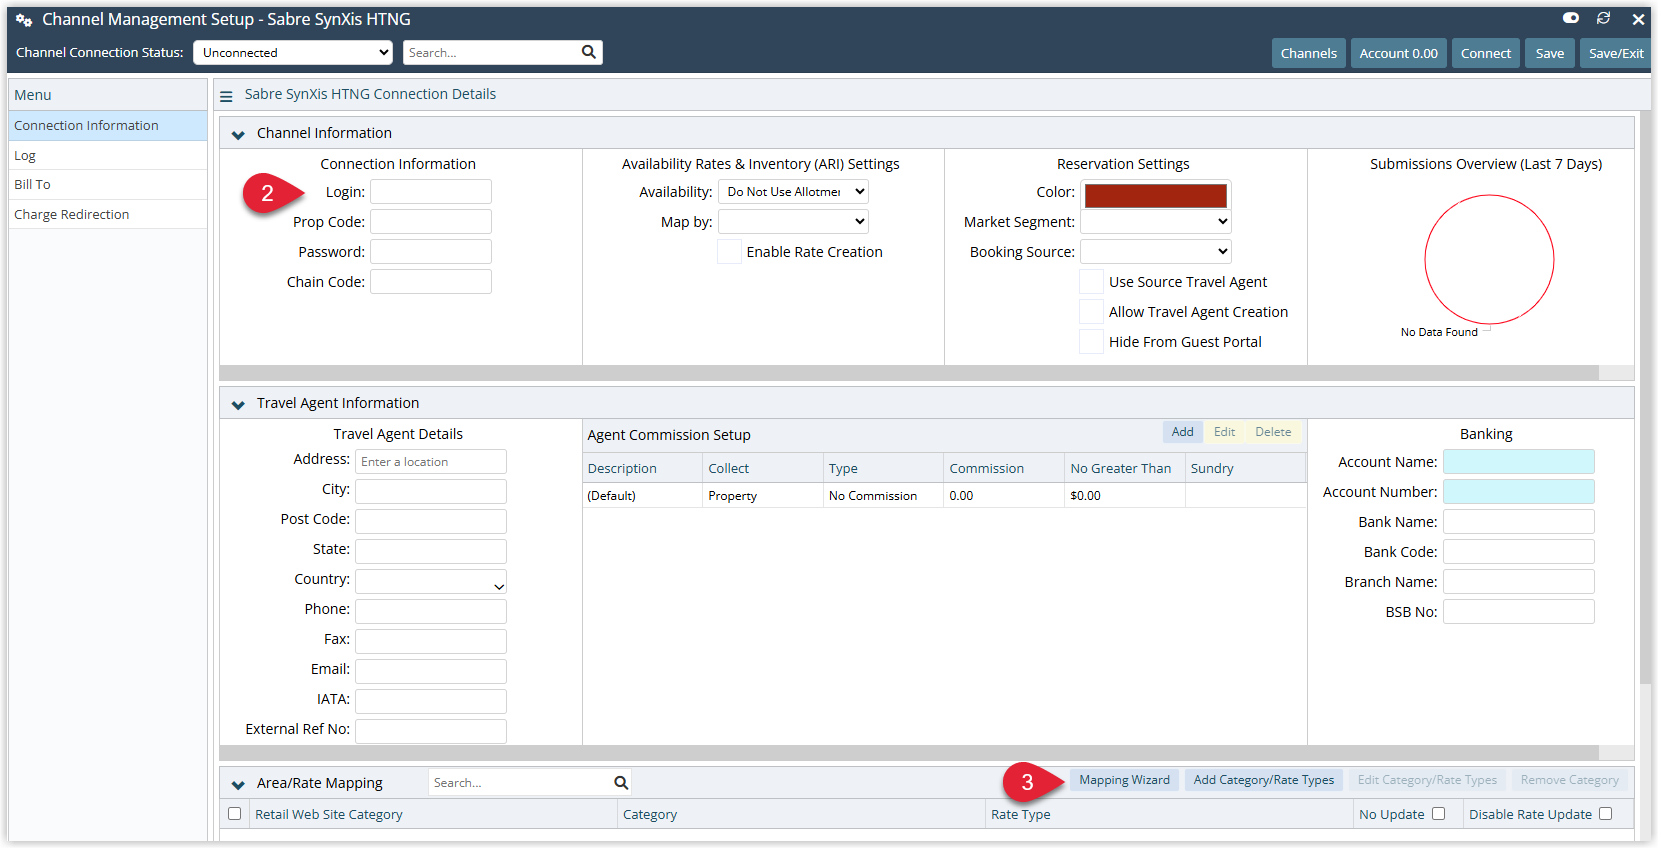Tick the No Update checkbox
Image resolution: width=1659 pixels, height=849 pixels.
(1439, 814)
